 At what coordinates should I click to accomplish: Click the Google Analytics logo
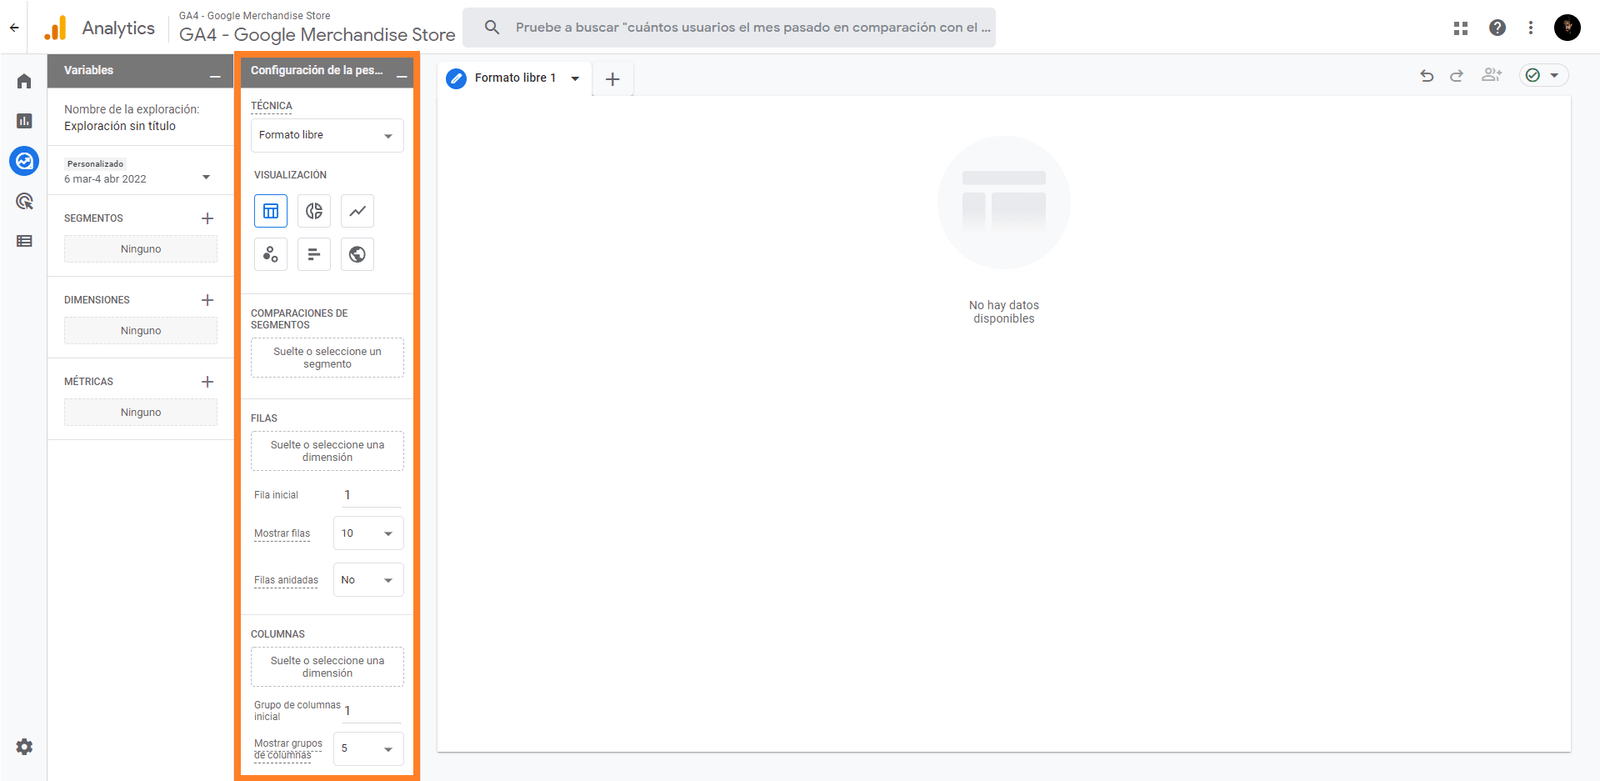pos(56,28)
